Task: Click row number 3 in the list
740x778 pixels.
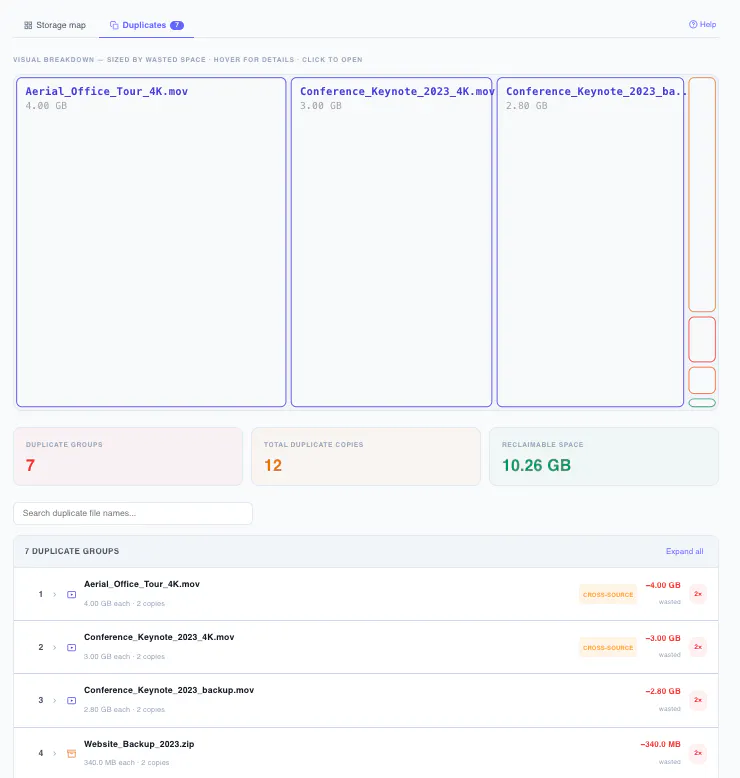Action: (x=41, y=701)
